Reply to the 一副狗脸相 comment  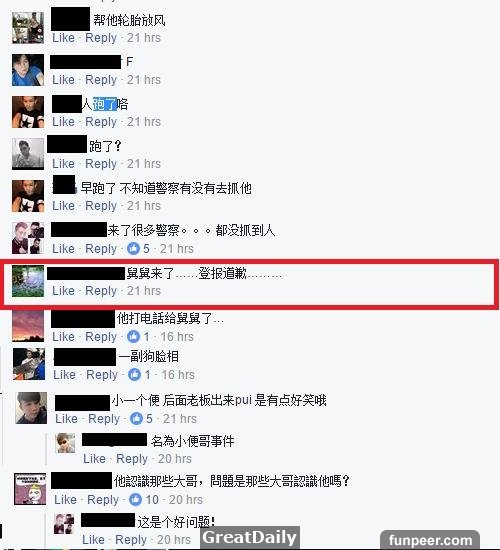(102, 375)
